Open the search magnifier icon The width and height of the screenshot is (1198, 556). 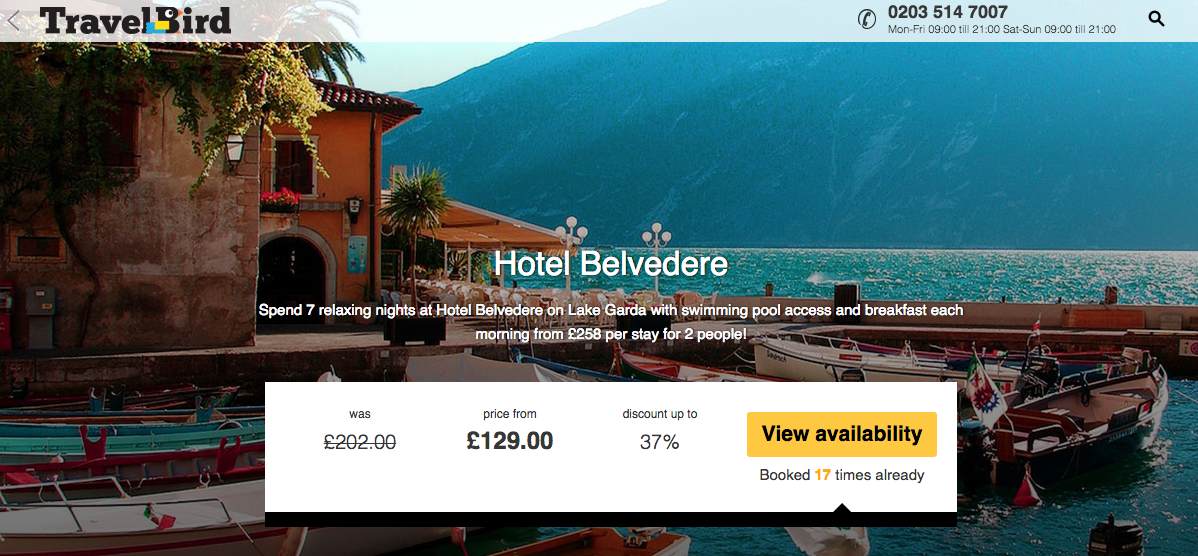(x=1156, y=19)
